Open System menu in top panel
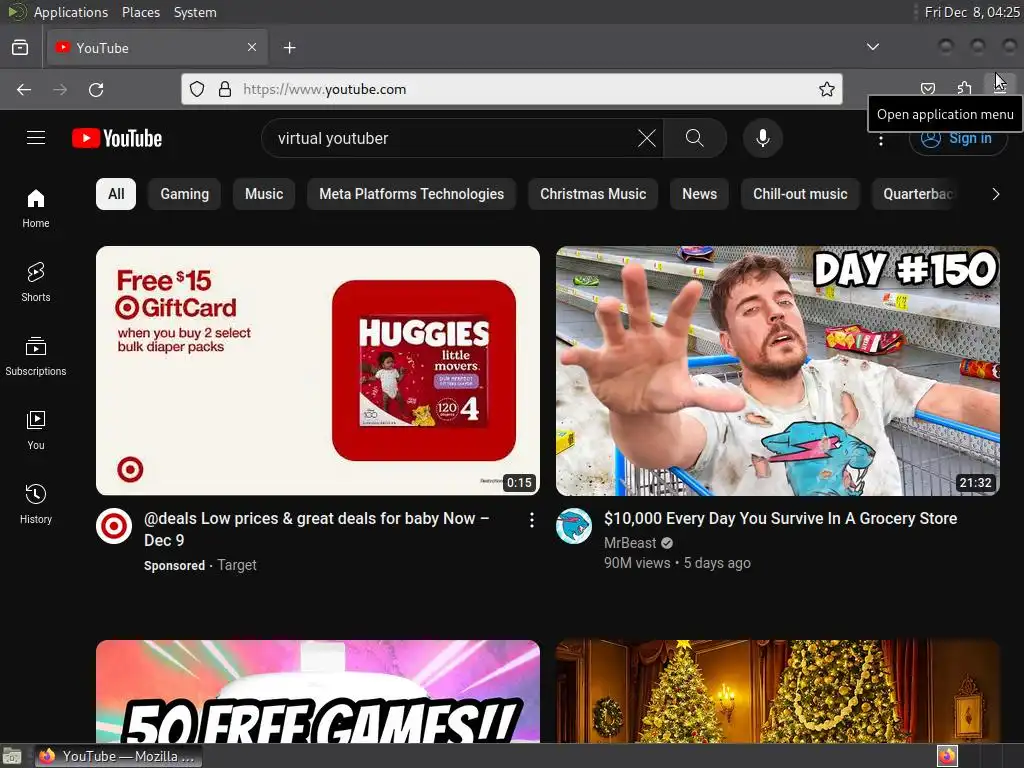The width and height of the screenshot is (1024, 768). pyautogui.click(x=195, y=12)
